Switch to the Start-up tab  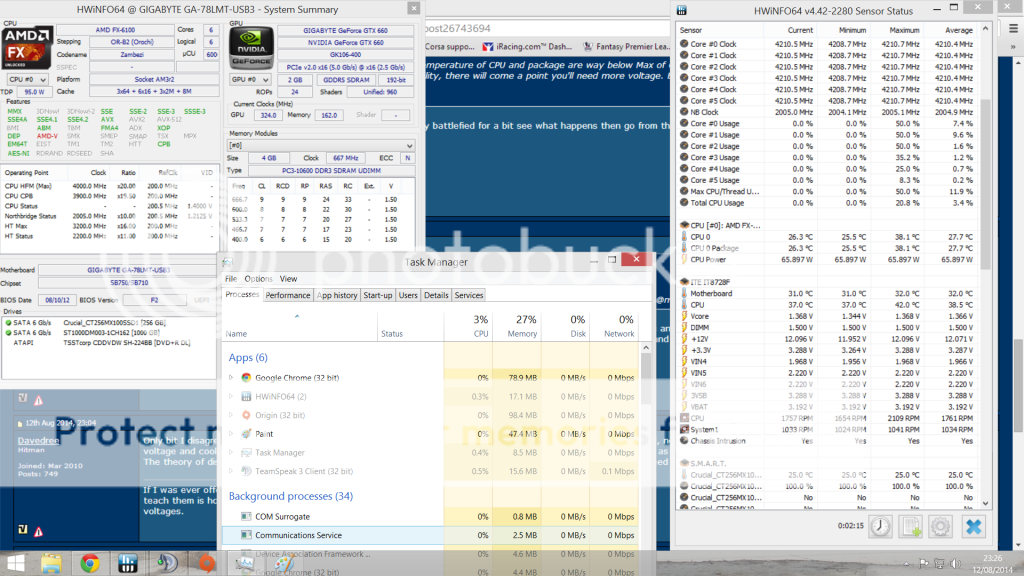pos(377,295)
